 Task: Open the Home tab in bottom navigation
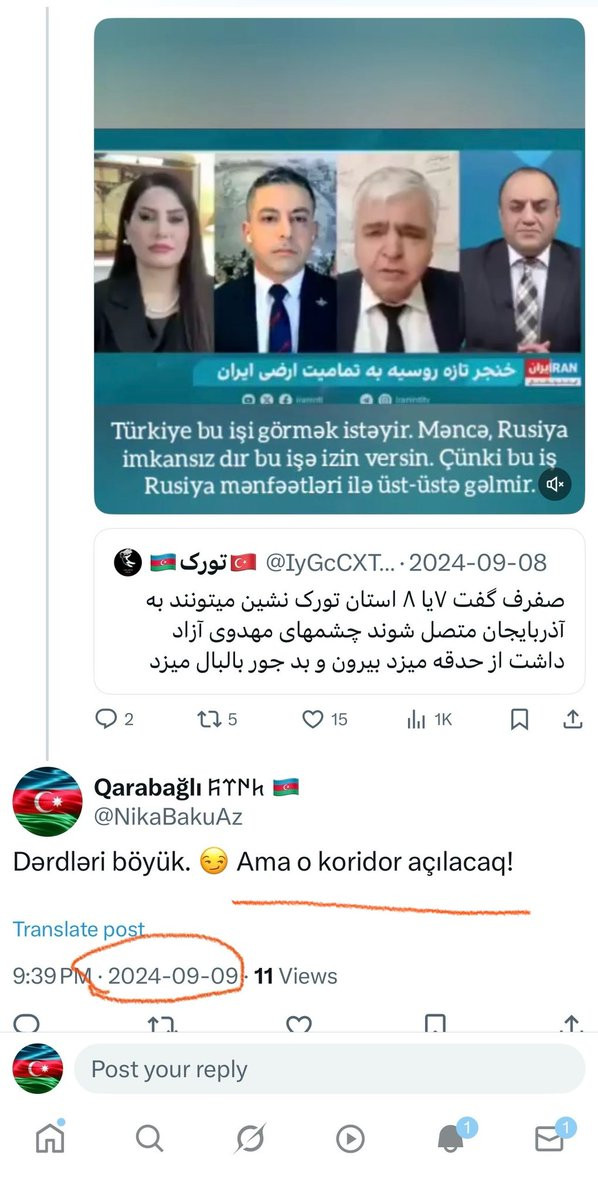(x=50, y=1138)
